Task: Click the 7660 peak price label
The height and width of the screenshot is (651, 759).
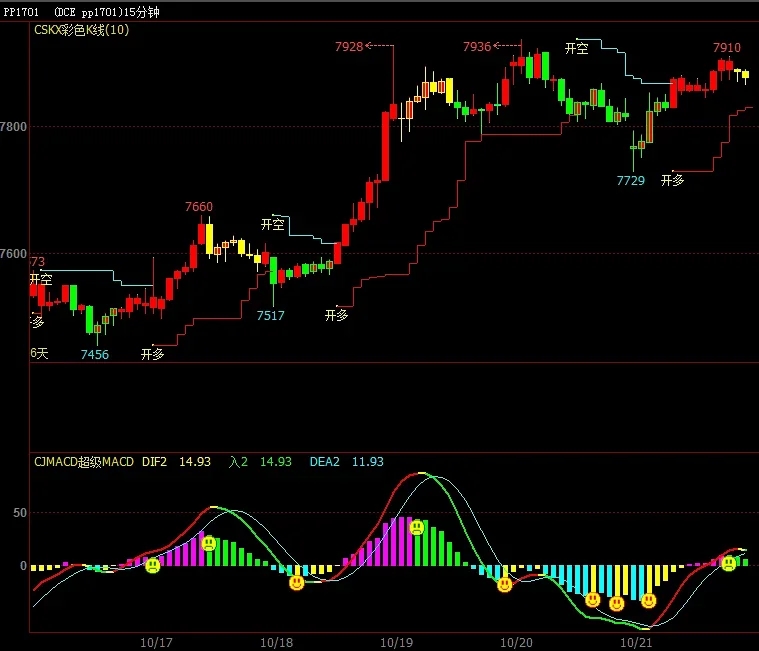Action: 198,207
